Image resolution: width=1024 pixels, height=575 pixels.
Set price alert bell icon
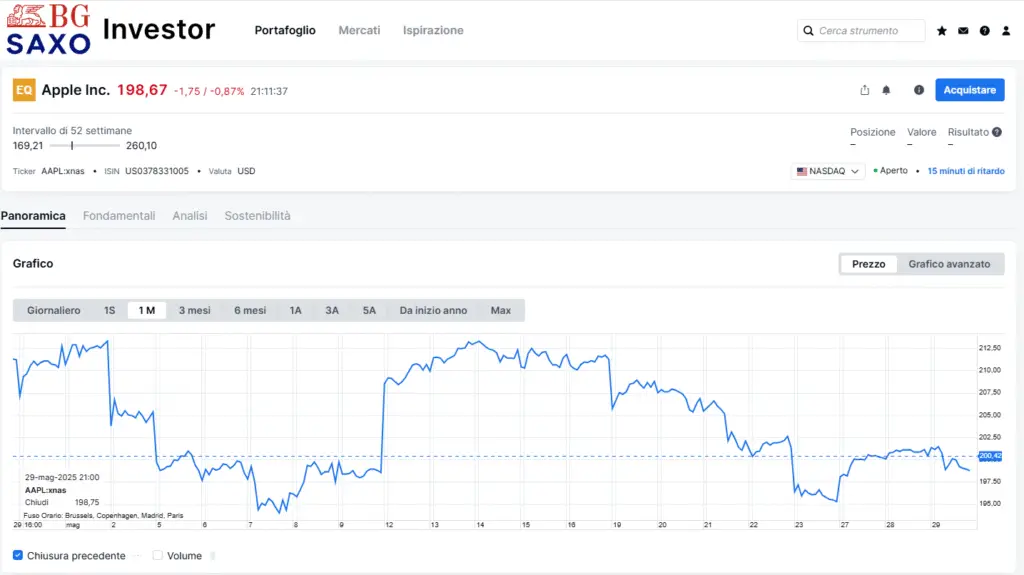point(886,90)
